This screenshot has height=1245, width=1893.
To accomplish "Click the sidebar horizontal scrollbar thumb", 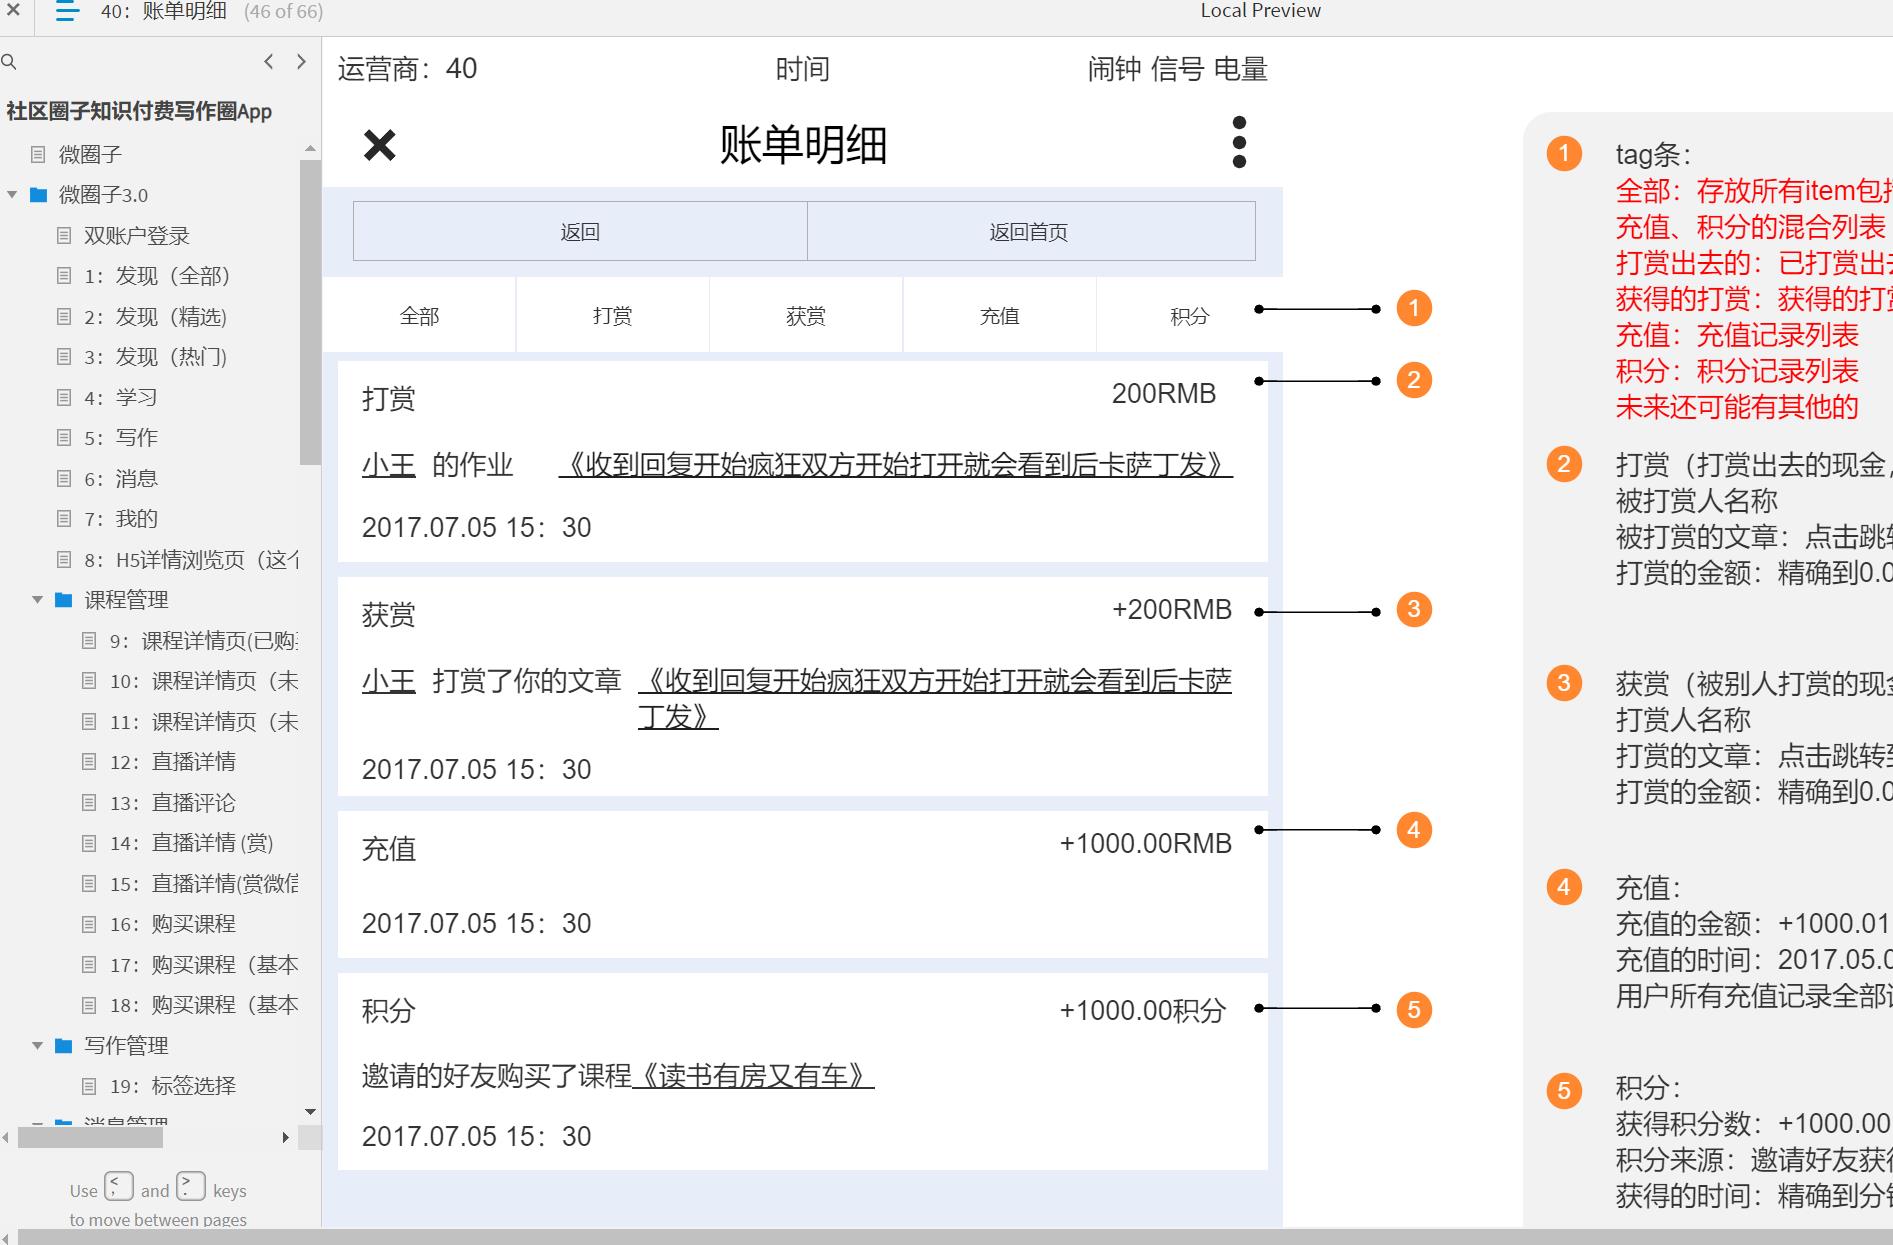I will [x=91, y=1138].
